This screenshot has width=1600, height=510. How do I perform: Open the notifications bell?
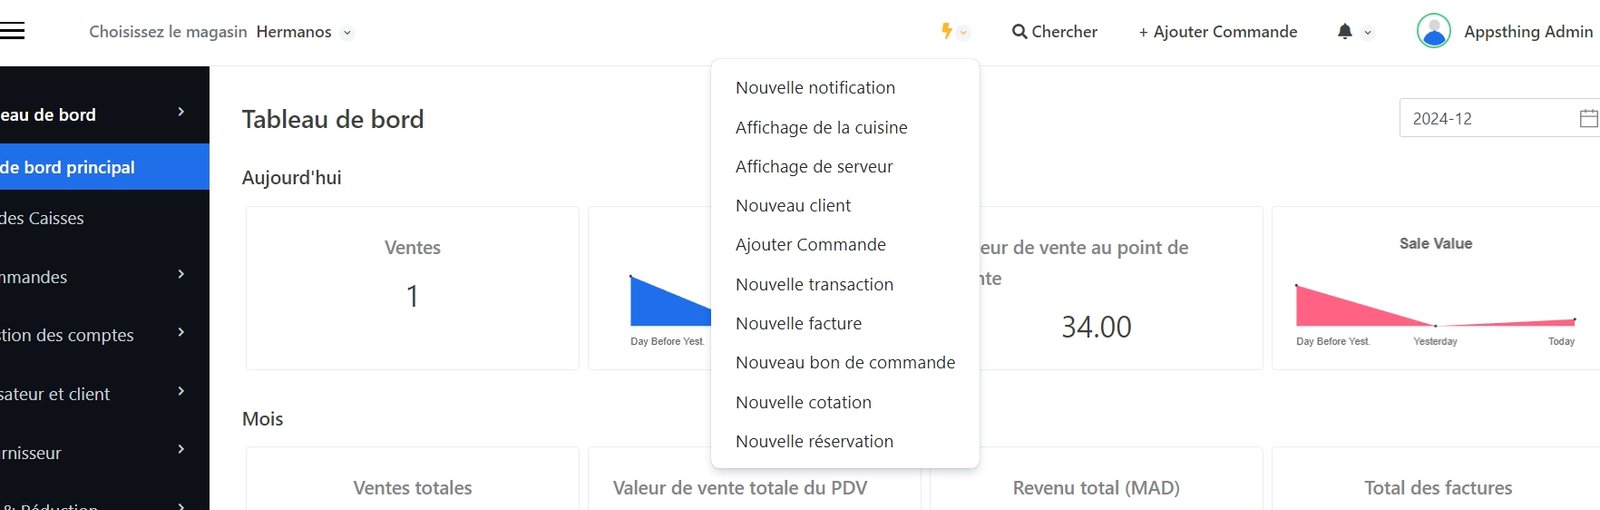coord(1345,32)
